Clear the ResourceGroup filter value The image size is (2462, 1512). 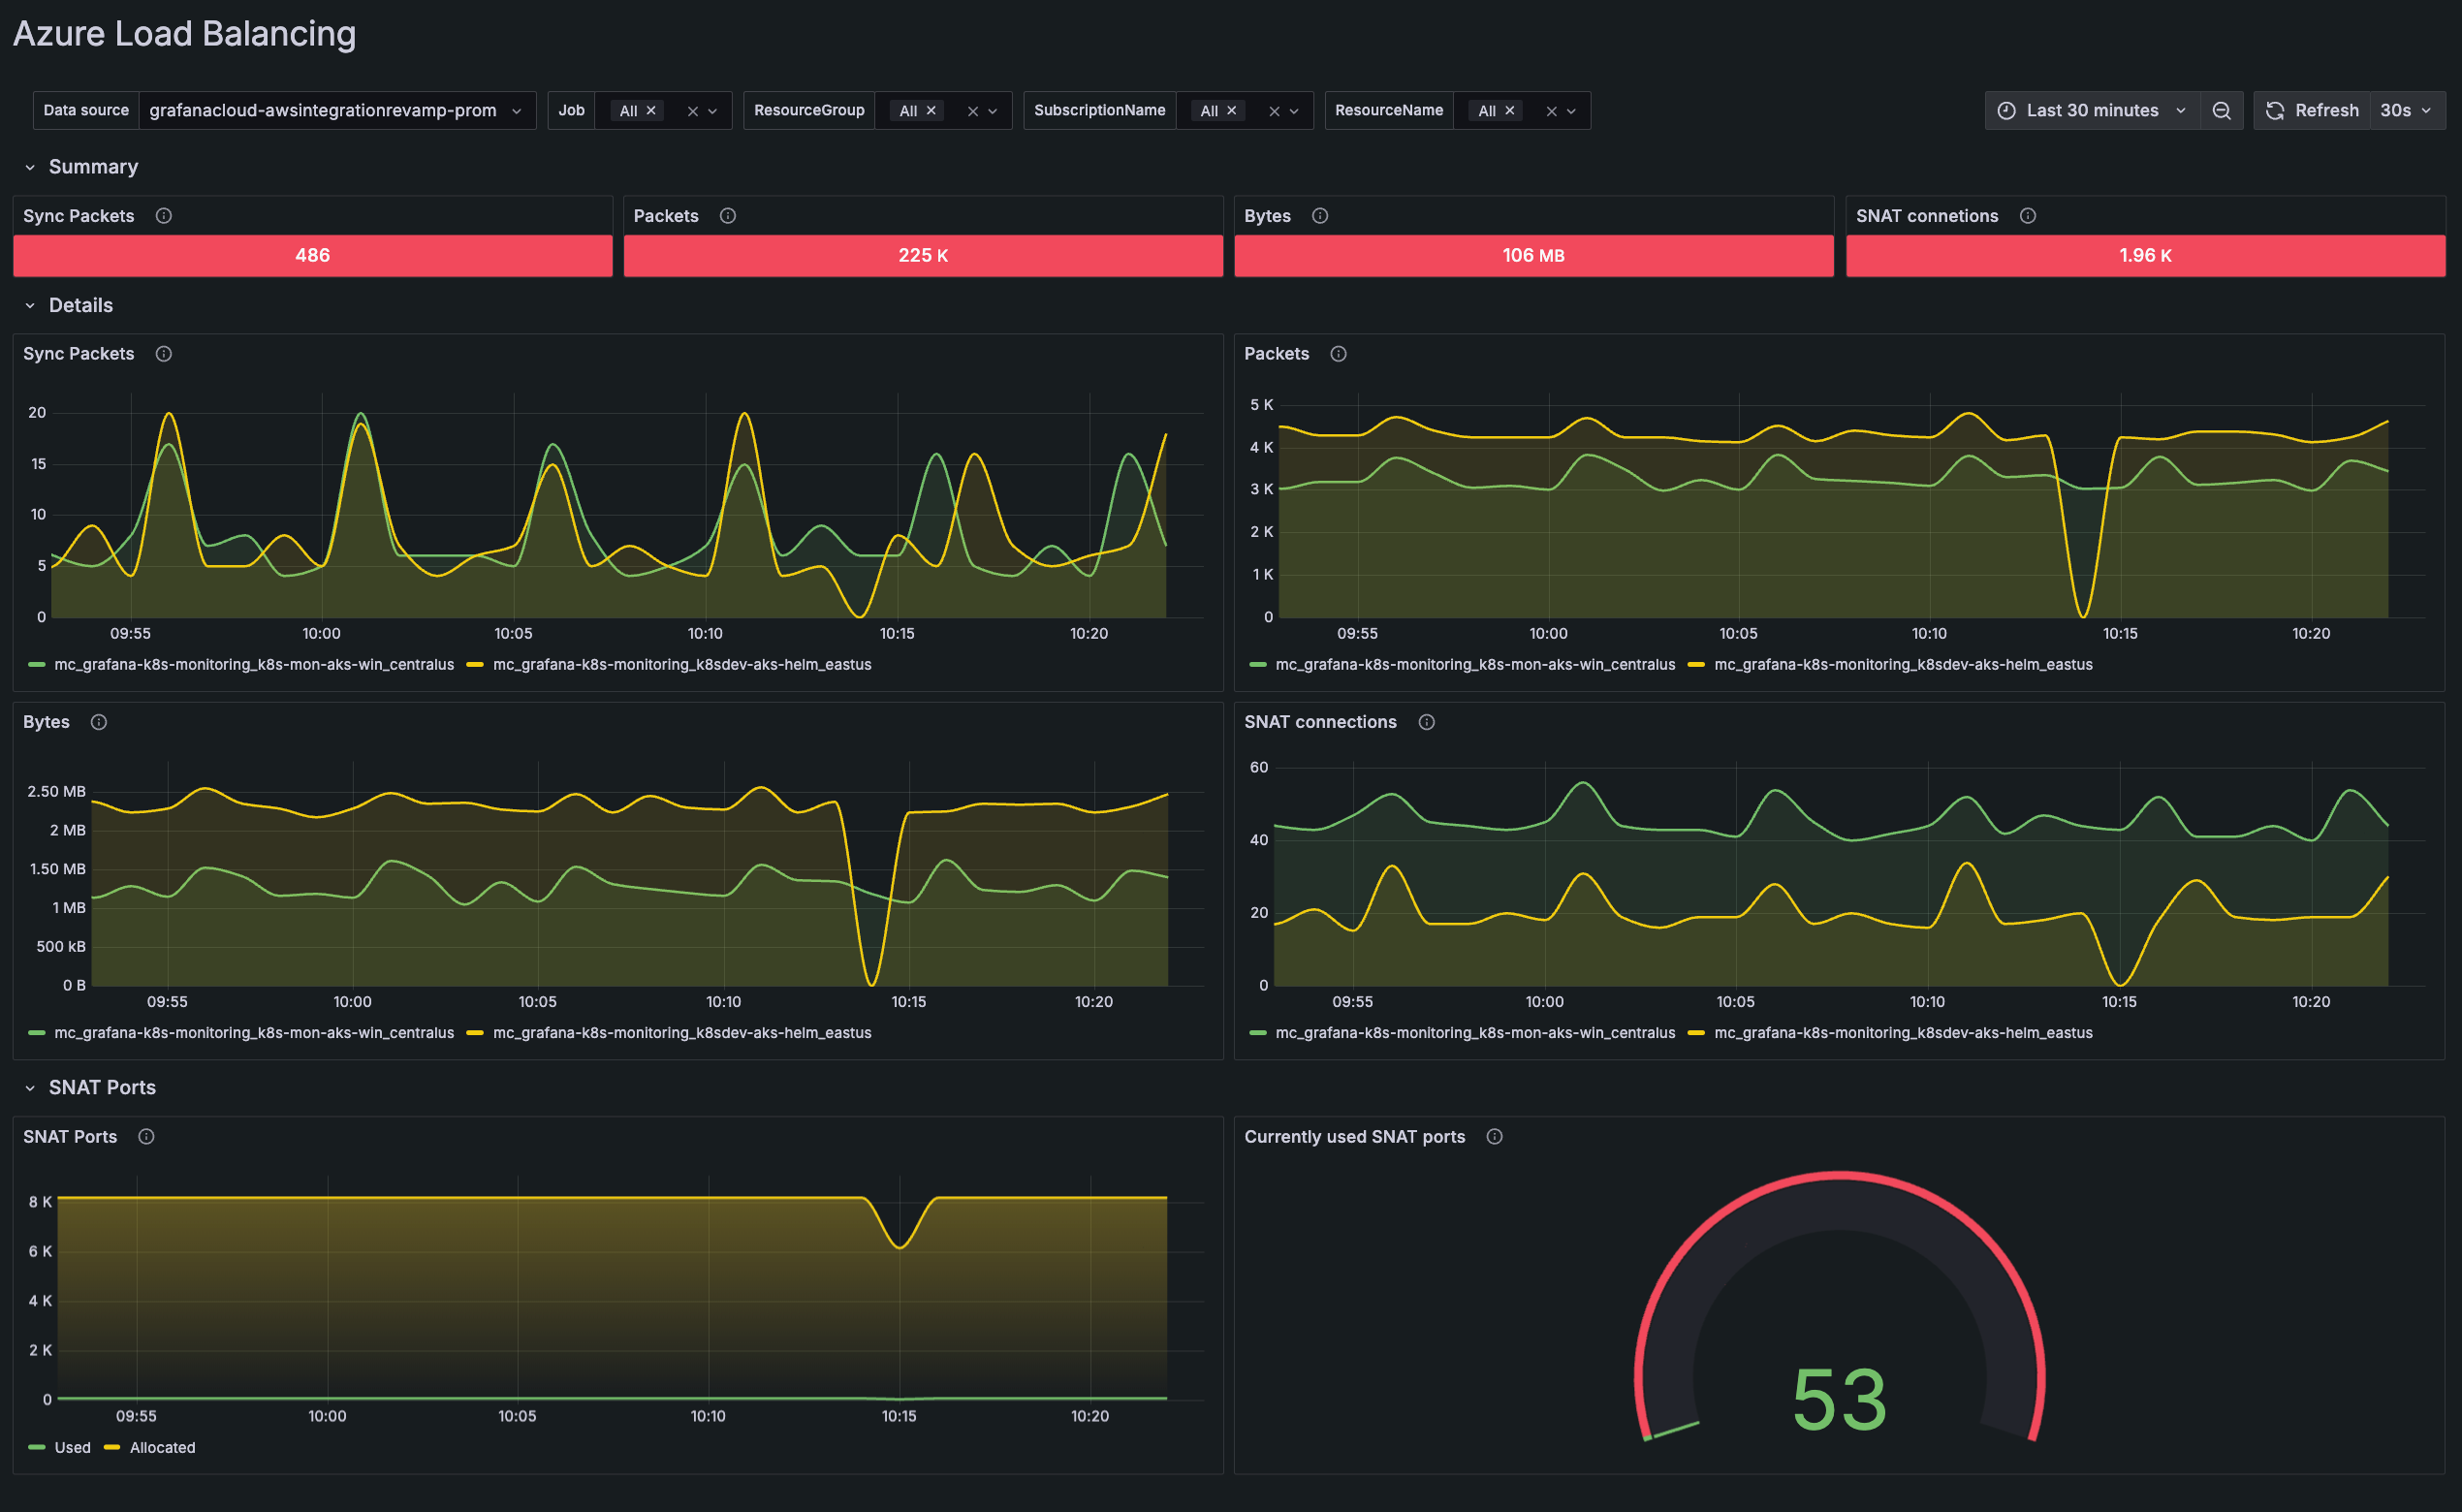pyautogui.click(x=972, y=112)
